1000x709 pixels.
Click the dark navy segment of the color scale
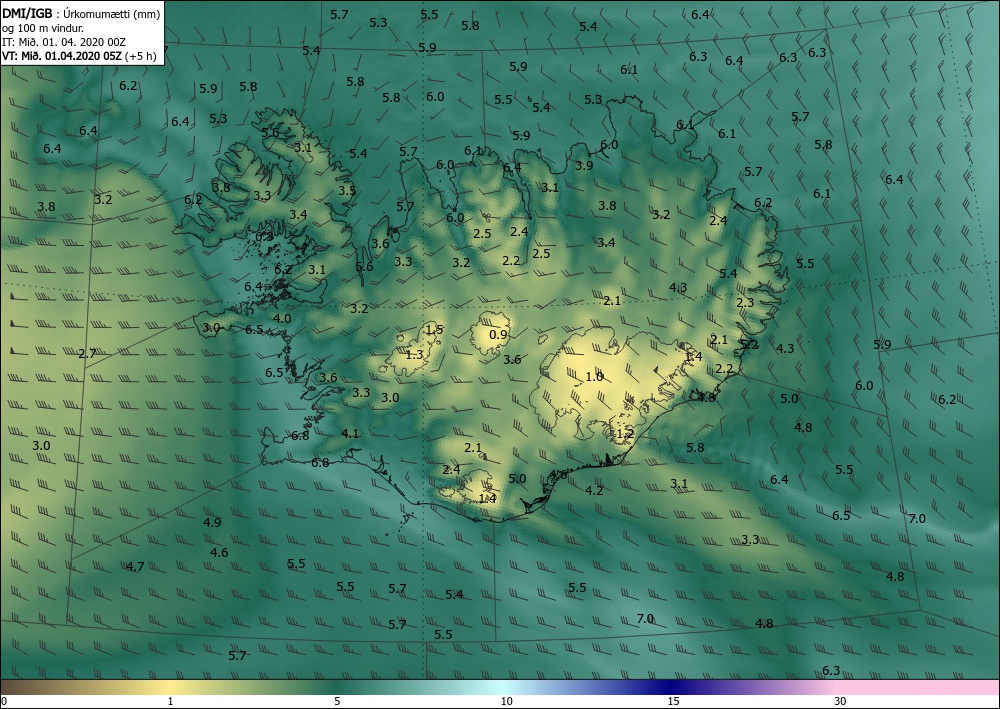coord(670,687)
